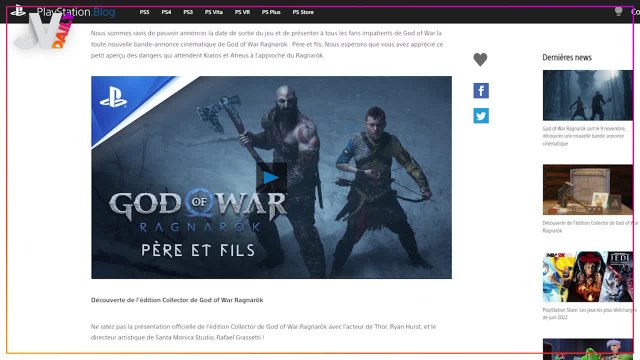640x360 pixels.
Task: Open the Collector edition thumbnail with hammer
Action: [588, 190]
